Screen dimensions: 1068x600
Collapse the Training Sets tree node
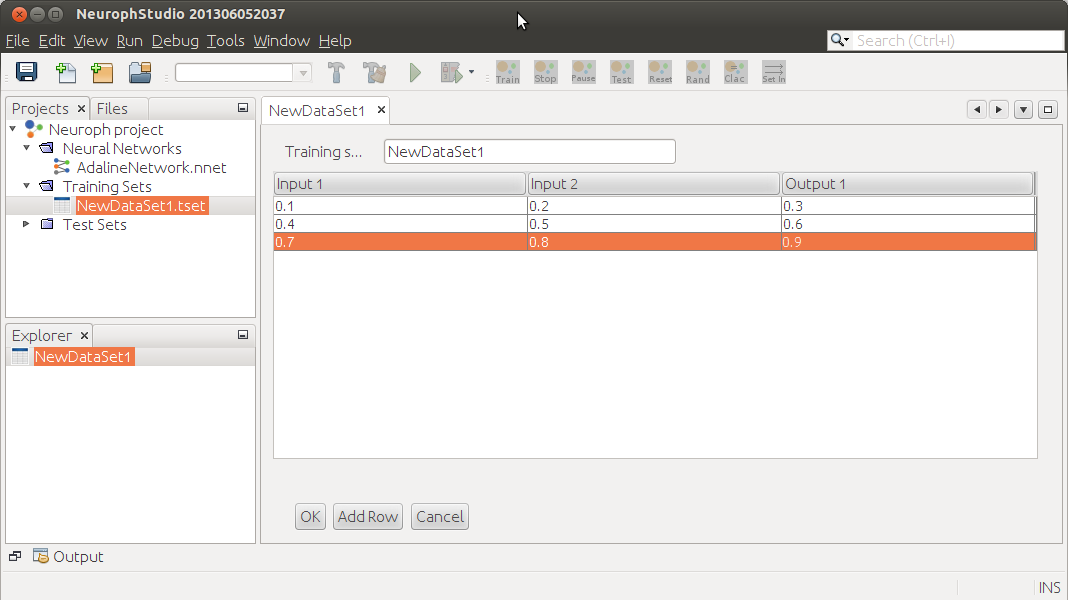click(x=27, y=186)
